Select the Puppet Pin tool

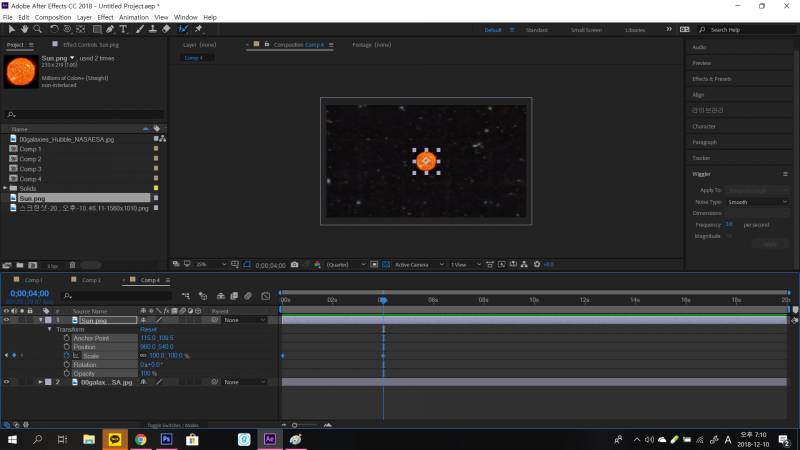(199, 29)
